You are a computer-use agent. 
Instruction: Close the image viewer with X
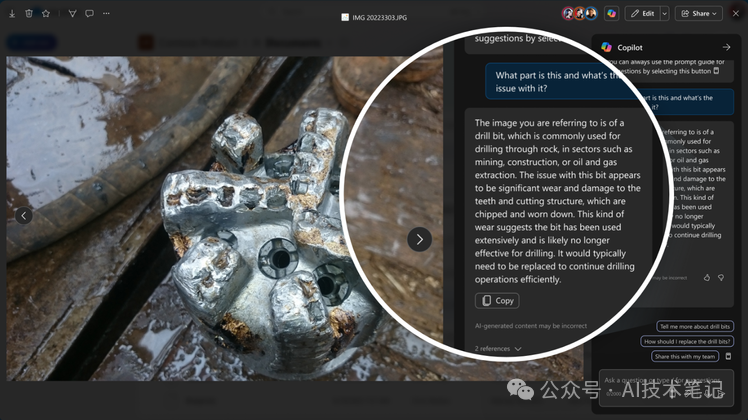point(736,14)
